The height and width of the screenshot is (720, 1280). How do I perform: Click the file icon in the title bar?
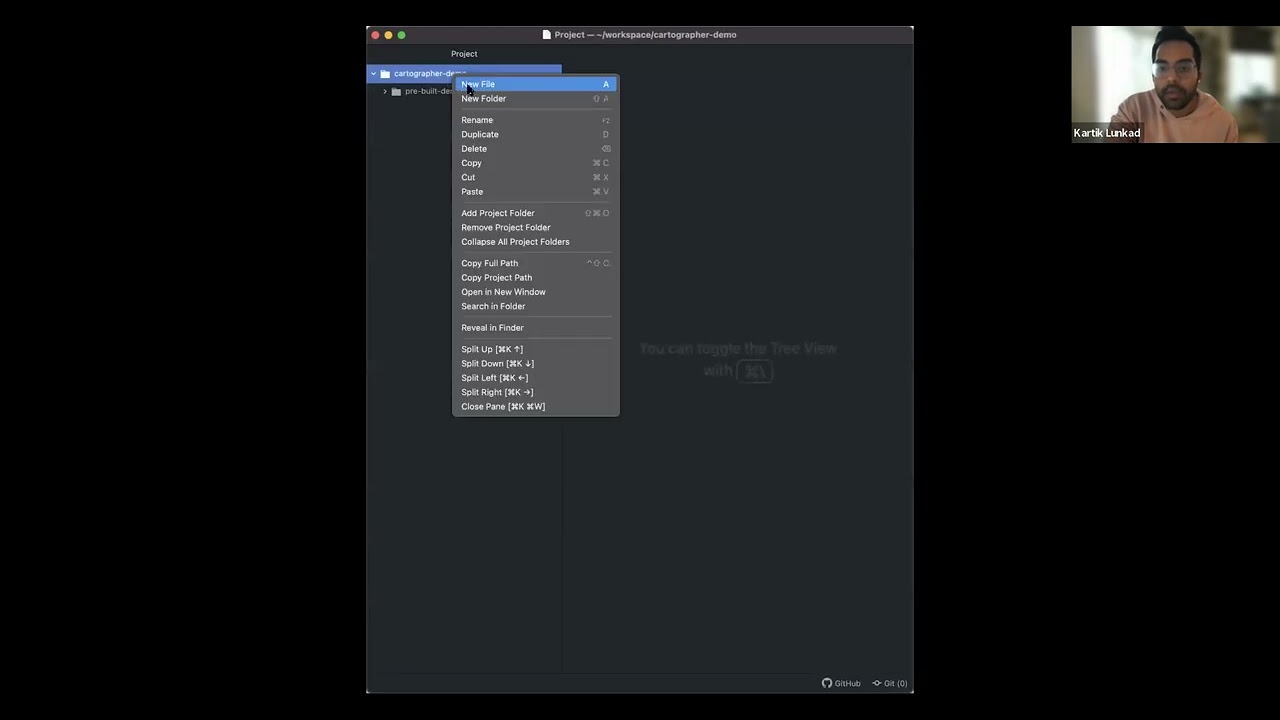[x=547, y=34]
